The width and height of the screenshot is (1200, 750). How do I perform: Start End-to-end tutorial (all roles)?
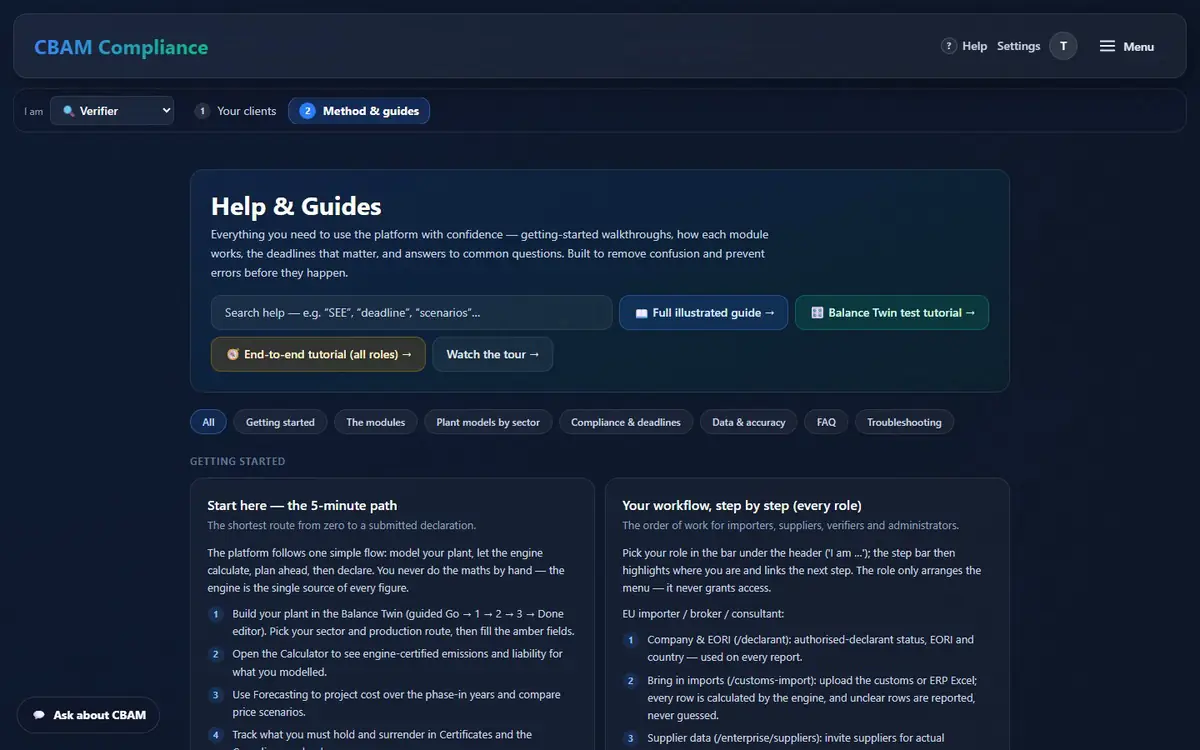click(x=318, y=354)
